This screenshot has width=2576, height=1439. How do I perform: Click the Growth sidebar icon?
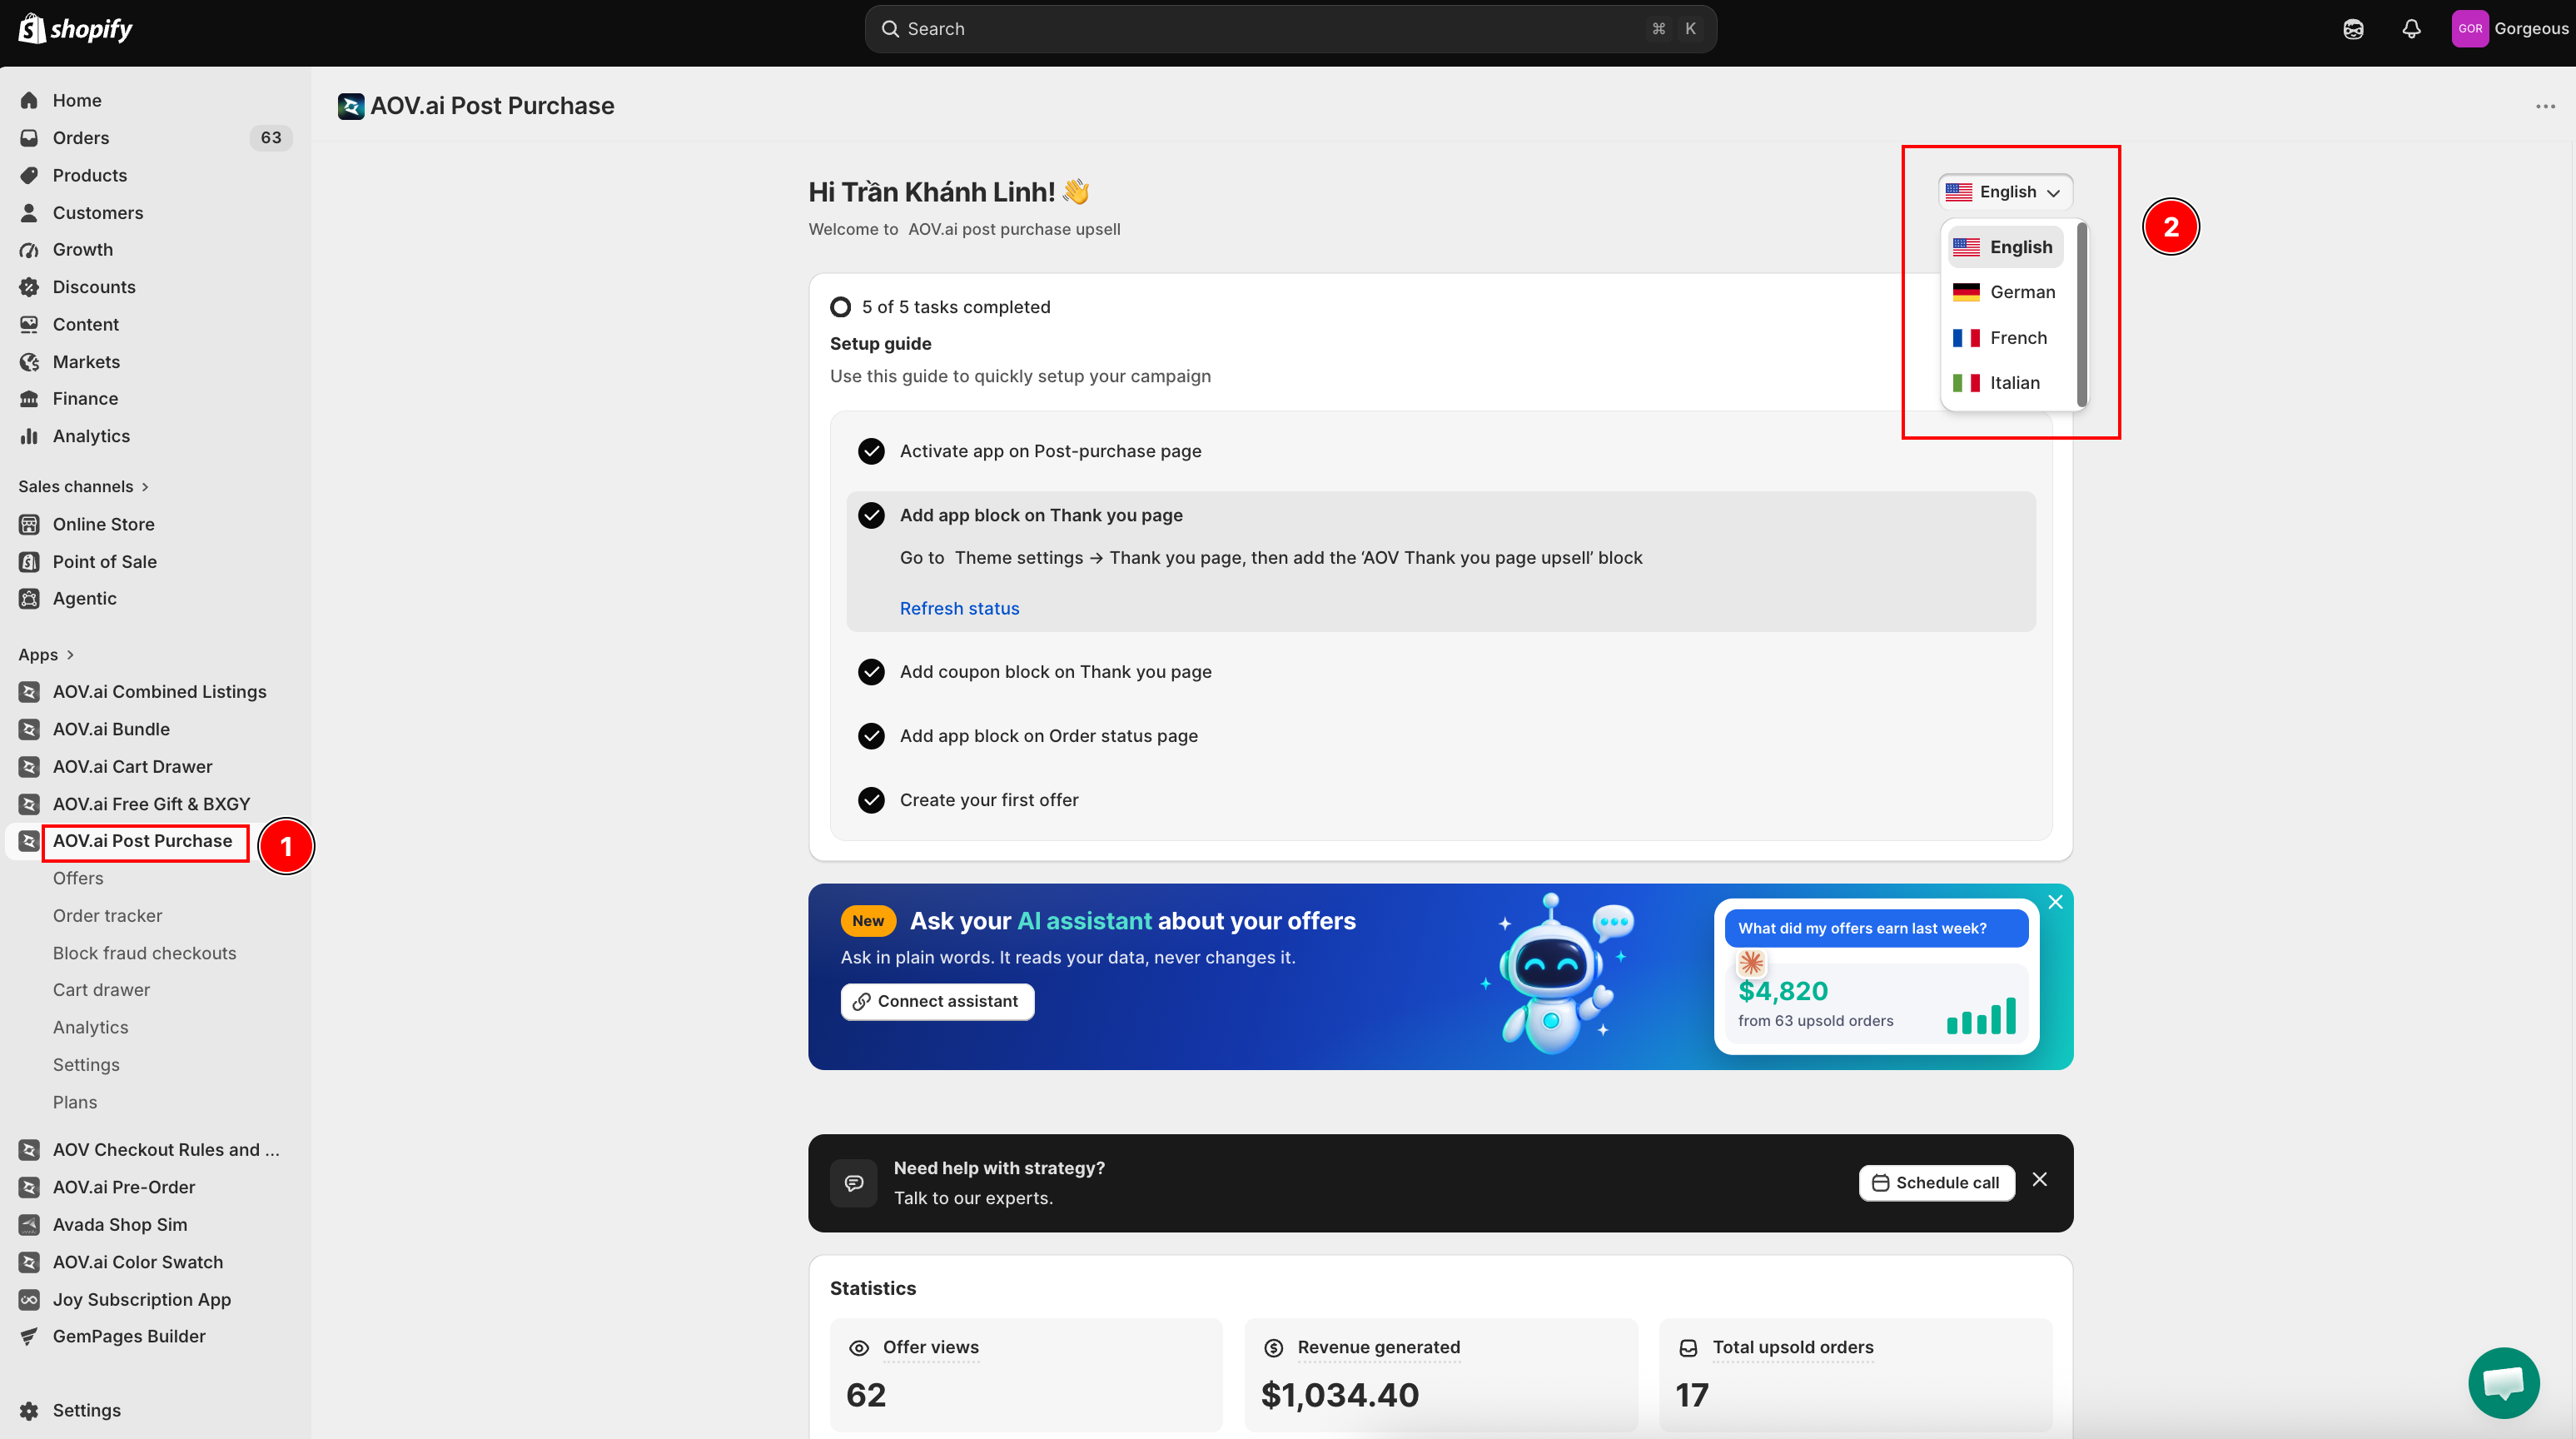coord(29,250)
